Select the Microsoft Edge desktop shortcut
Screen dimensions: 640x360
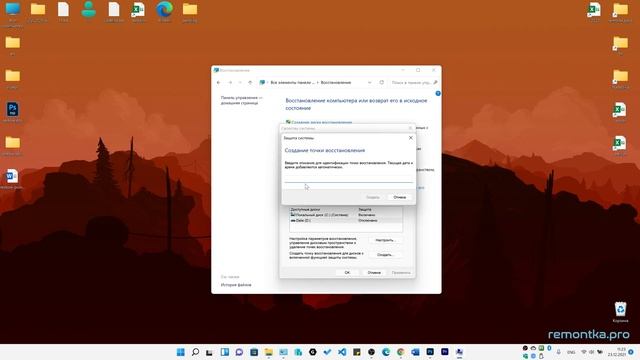coord(164,12)
